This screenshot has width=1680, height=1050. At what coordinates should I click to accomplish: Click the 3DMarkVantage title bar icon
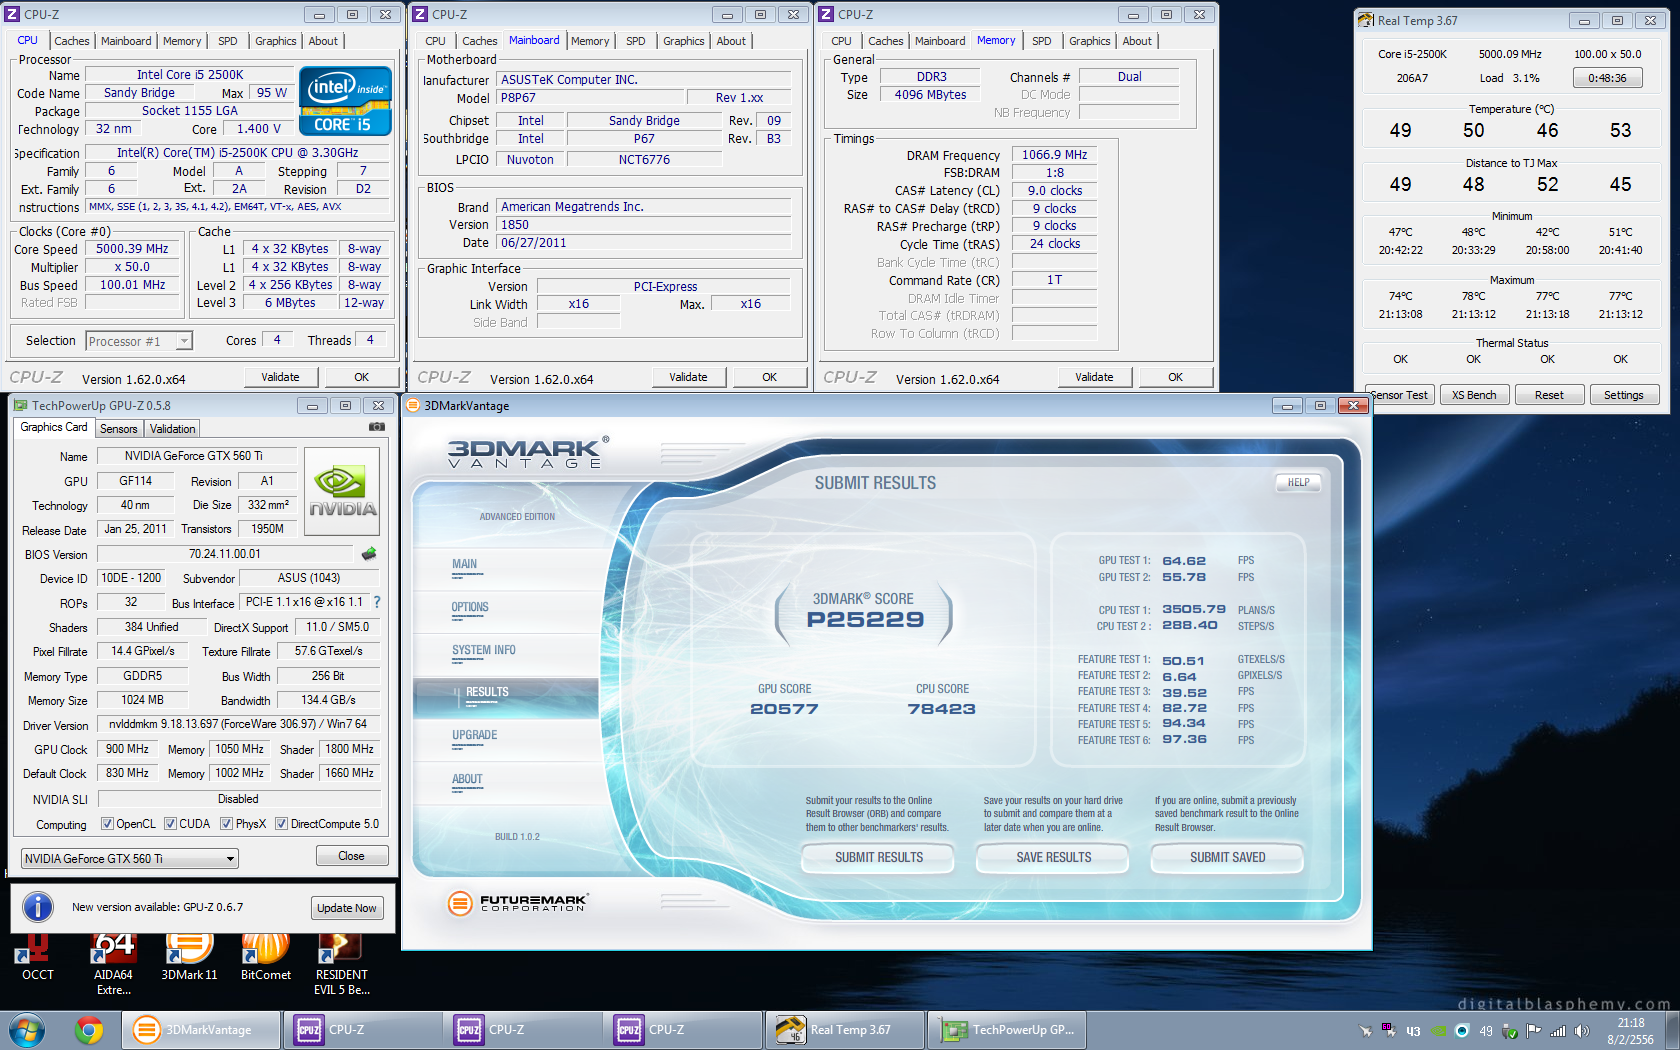point(413,405)
